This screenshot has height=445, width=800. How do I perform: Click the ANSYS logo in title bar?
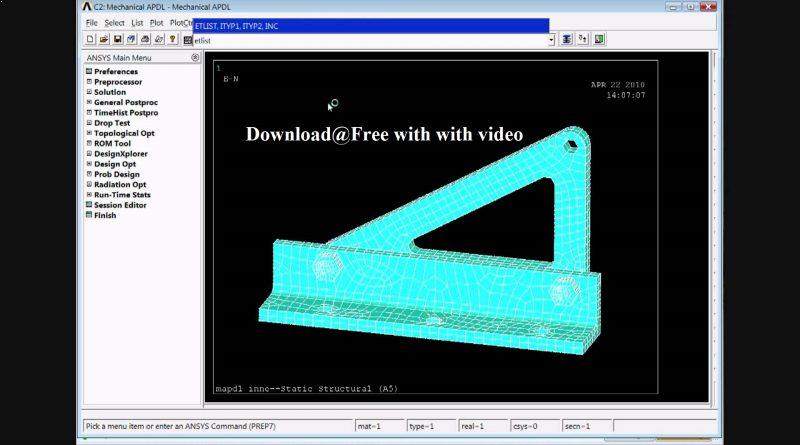(x=87, y=7)
